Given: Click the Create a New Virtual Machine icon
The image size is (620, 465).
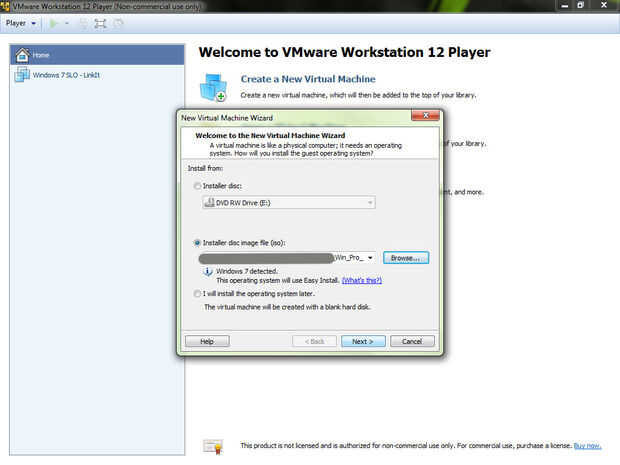Looking at the screenshot, I should coord(214,87).
